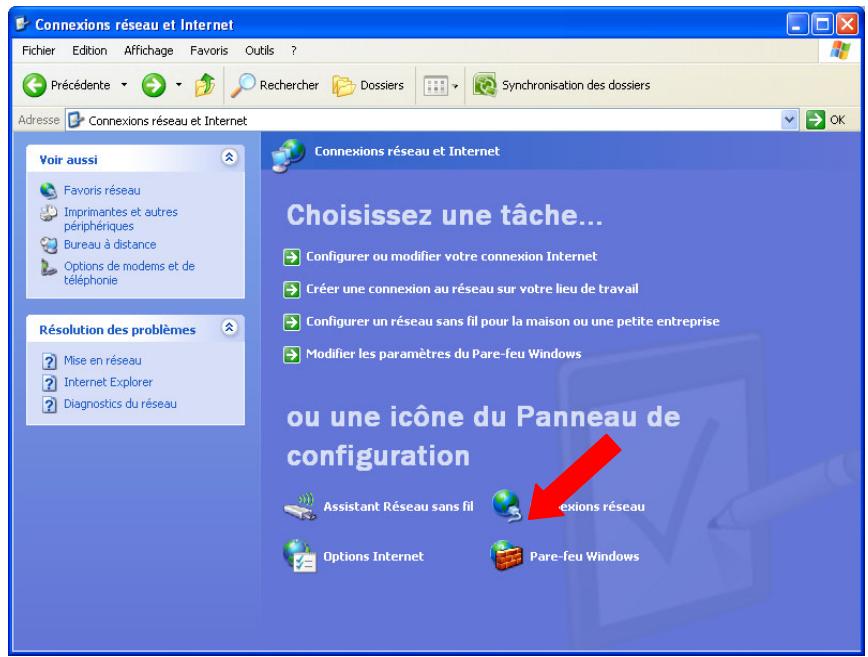Viewport: 868px width, 657px height.
Task: Open Favoris réseau globe icon
Action: [48, 190]
